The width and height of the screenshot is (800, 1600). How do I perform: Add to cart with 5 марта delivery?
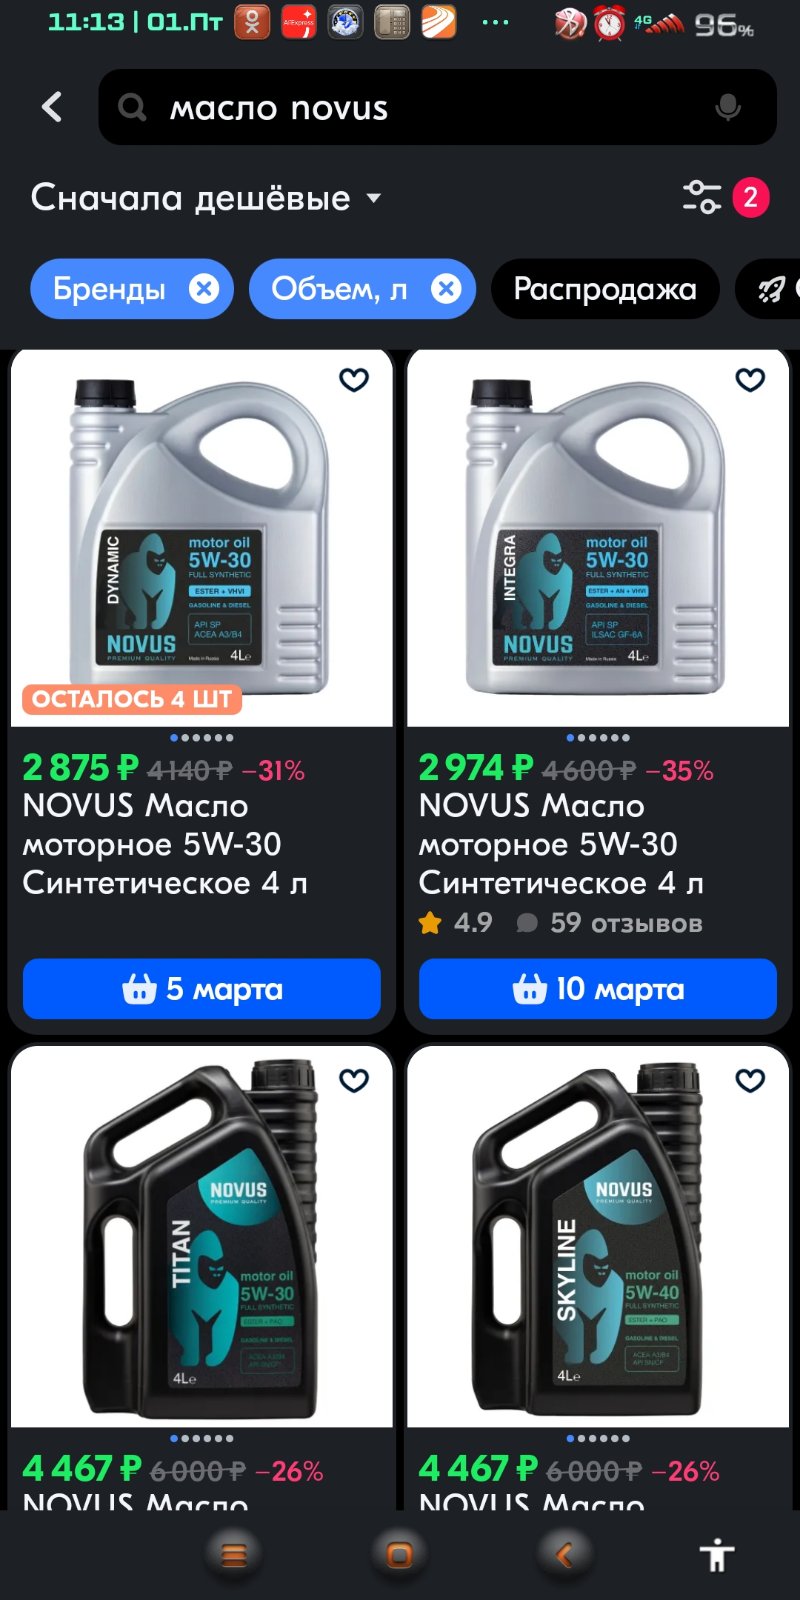[x=202, y=989]
